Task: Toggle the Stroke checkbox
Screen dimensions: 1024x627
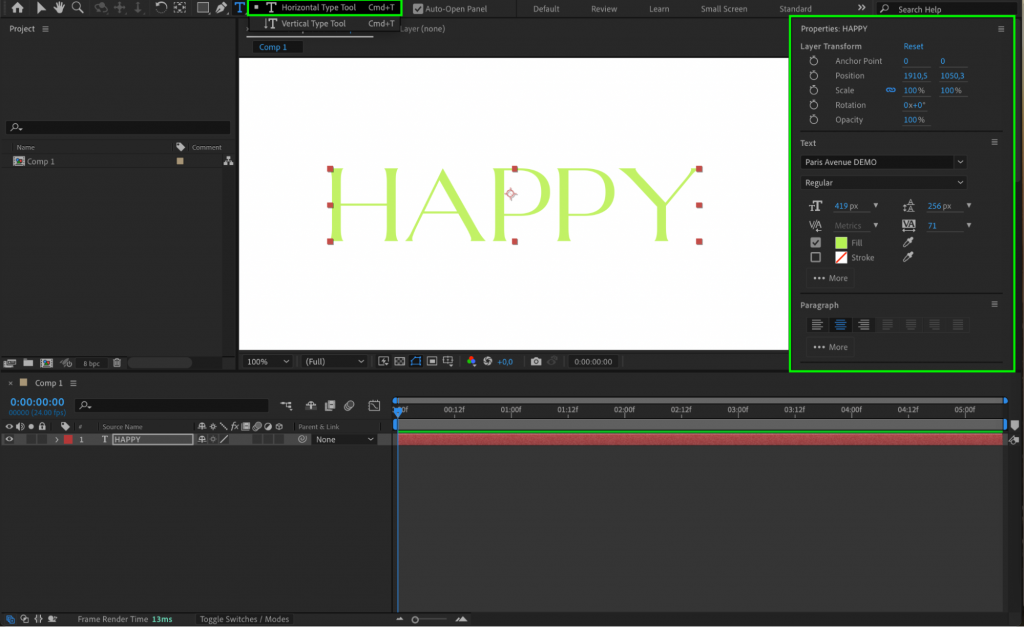Action: (817, 257)
